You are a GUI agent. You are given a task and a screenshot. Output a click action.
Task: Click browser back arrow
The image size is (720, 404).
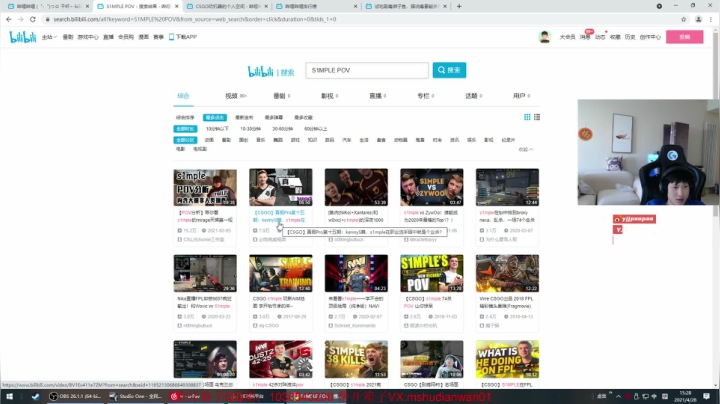[x=9, y=19]
